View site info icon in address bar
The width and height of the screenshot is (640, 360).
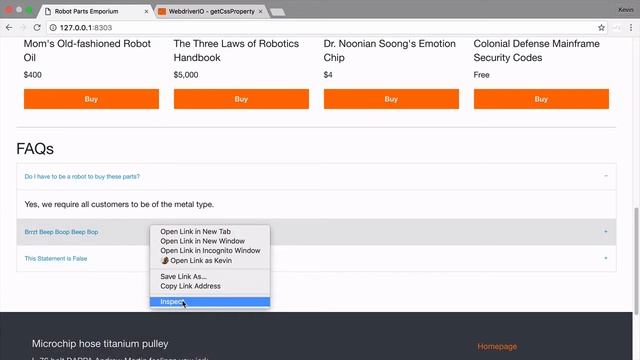[x=53, y=27]
